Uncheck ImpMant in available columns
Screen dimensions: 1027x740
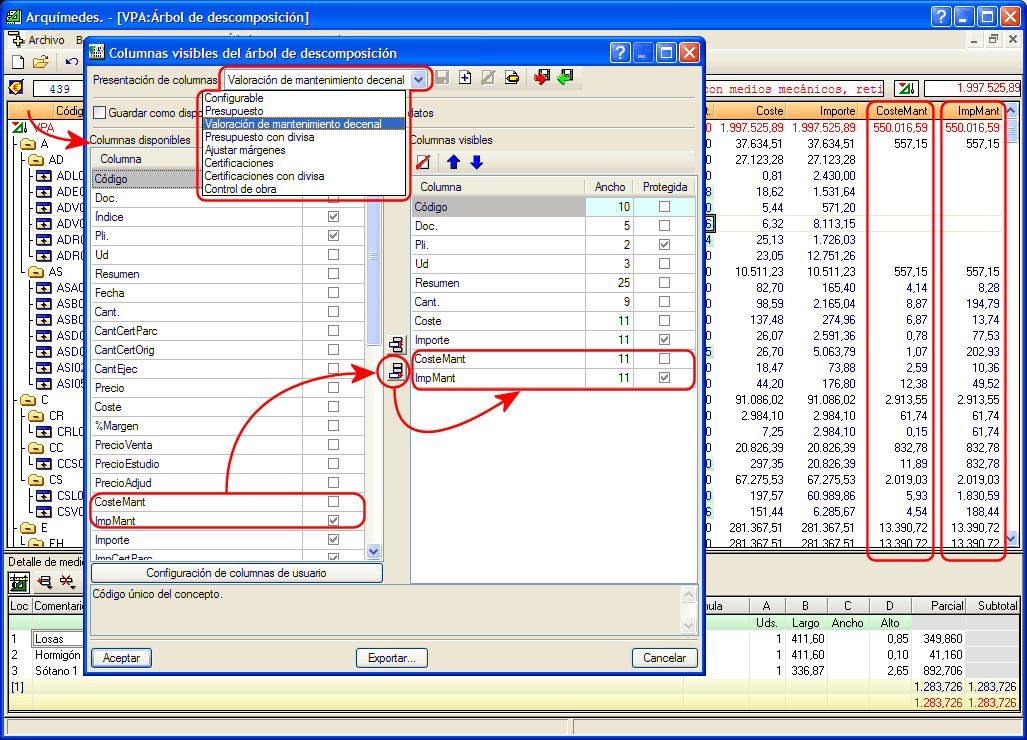pyautogui.click(x=333, y=521)
